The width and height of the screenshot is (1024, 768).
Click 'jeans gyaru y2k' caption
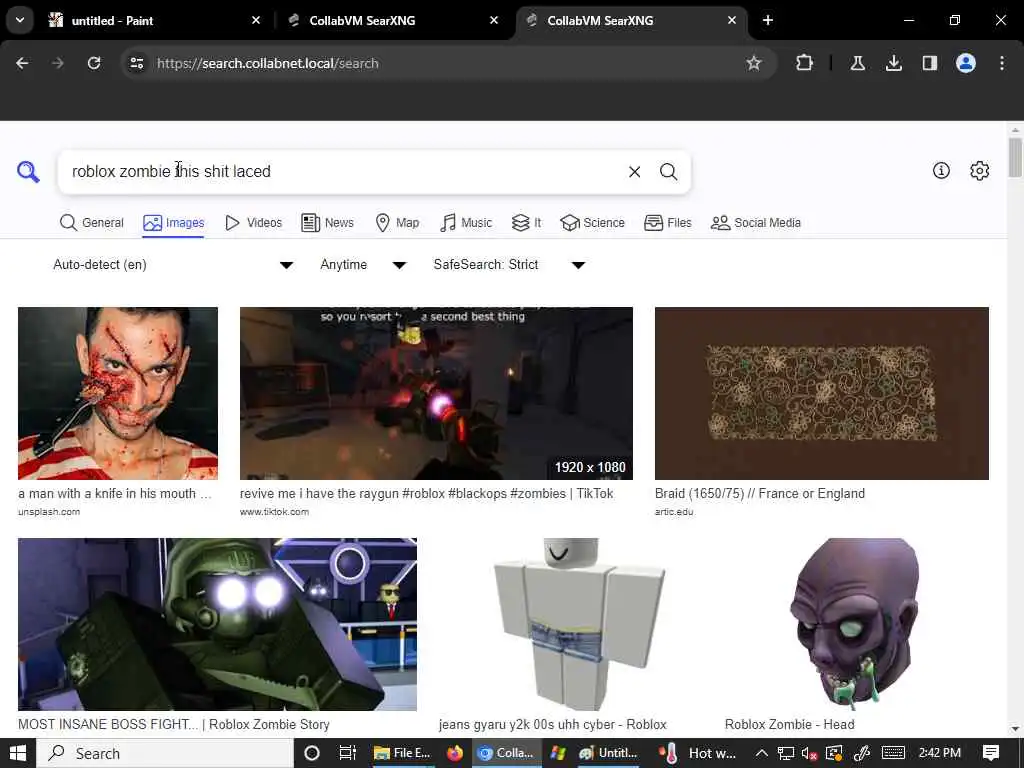[552, 724]
